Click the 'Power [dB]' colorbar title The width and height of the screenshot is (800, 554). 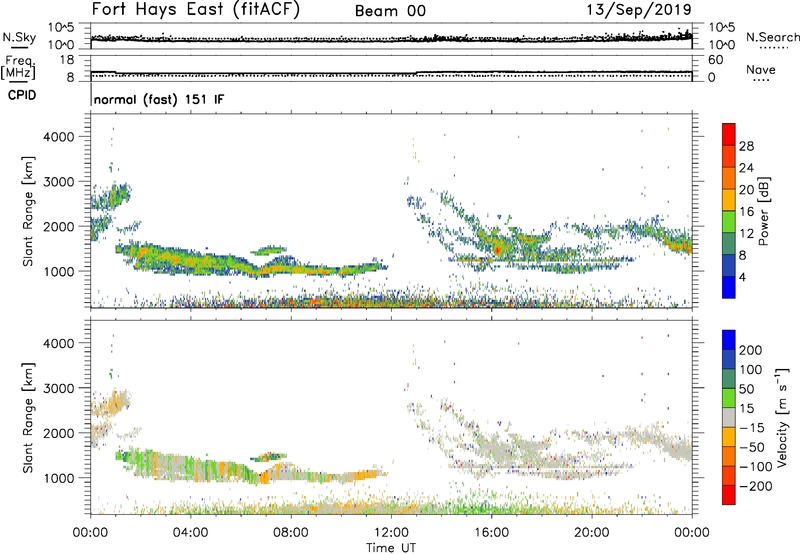[763, 211]
